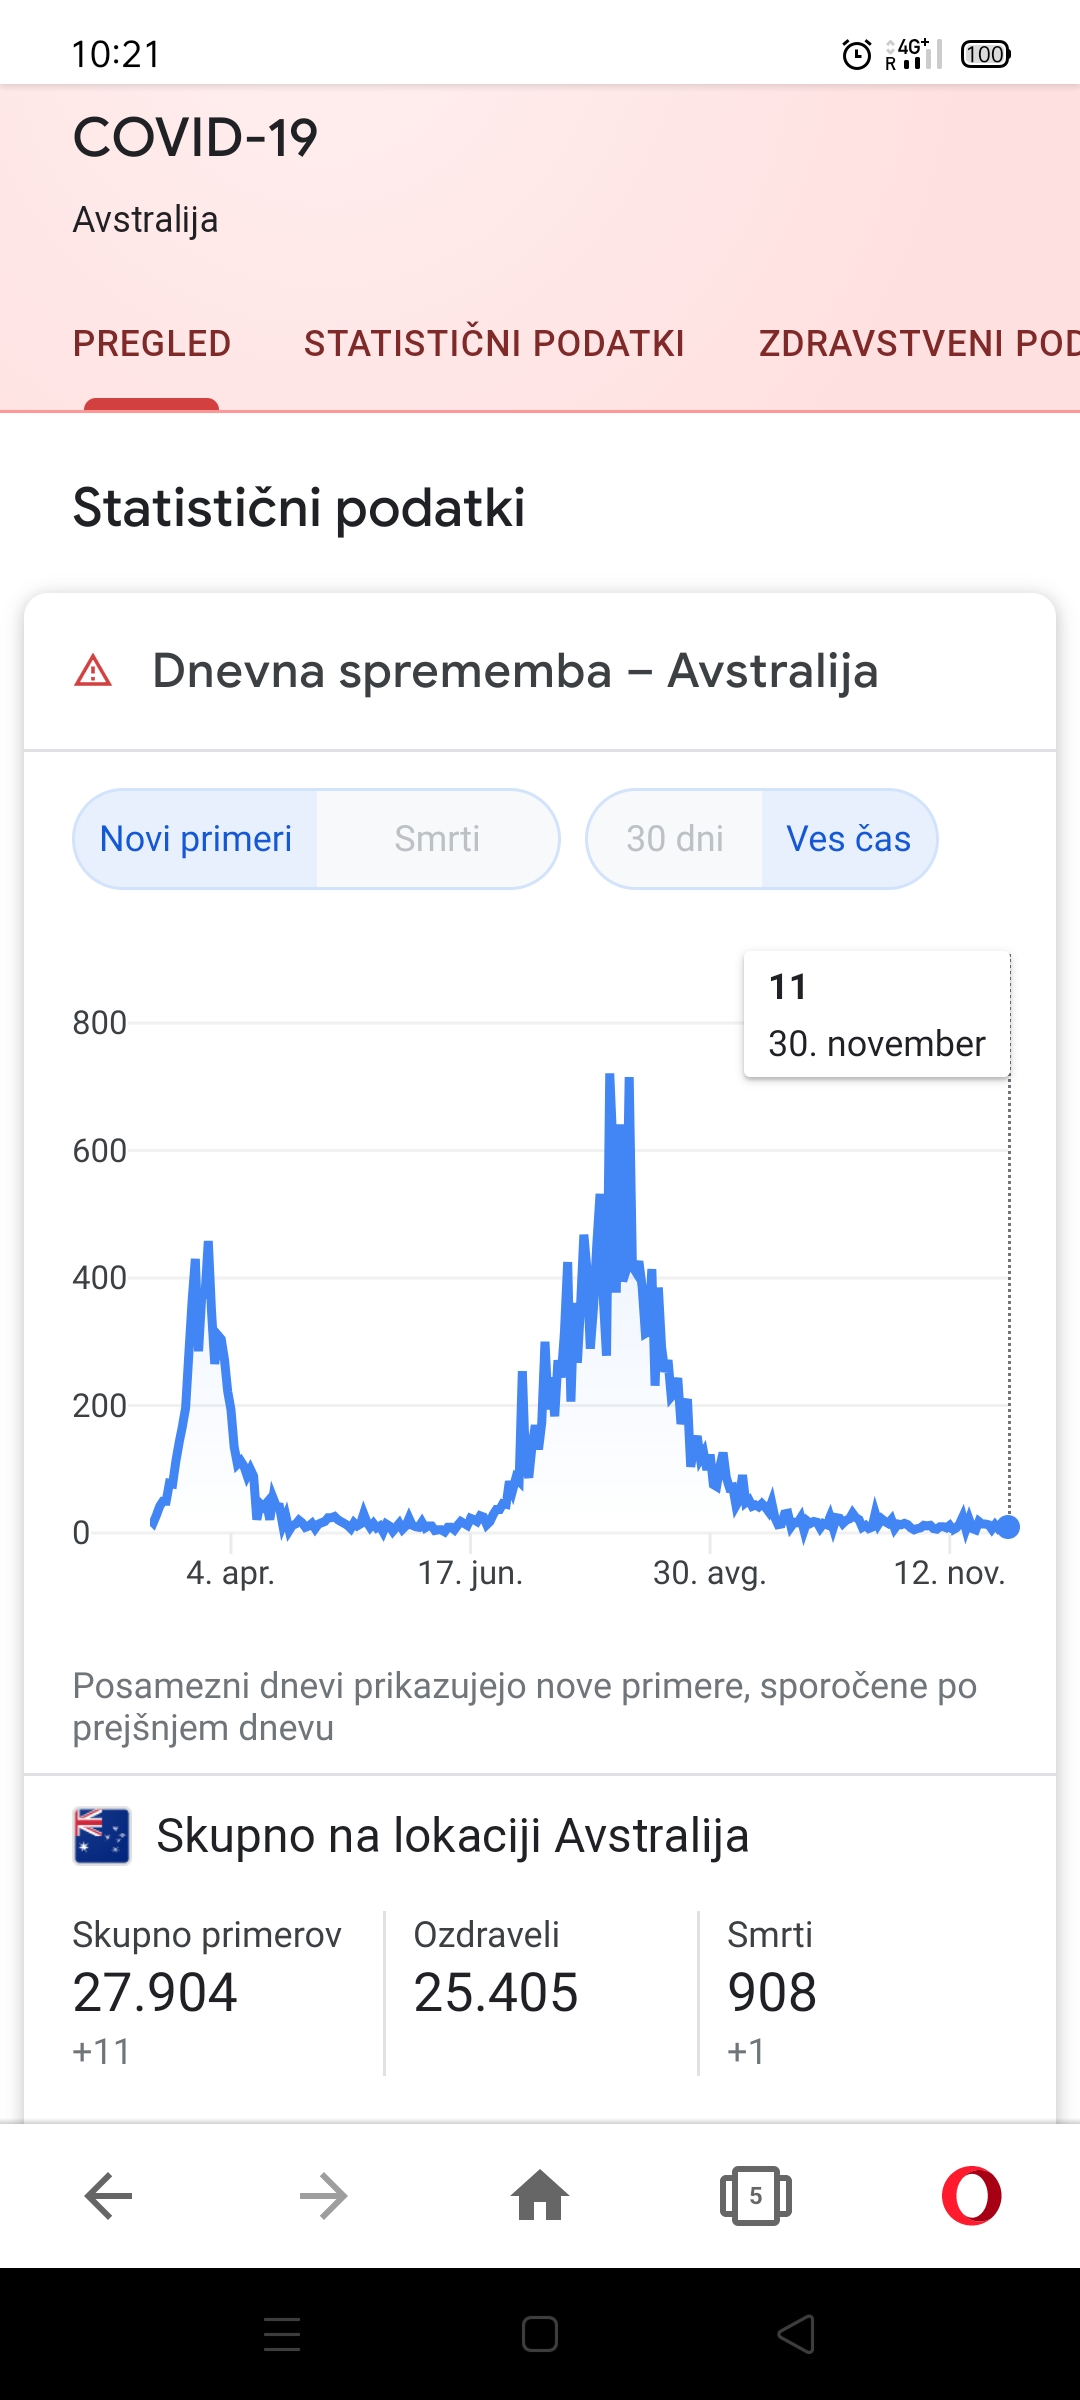The height and width of the screenshot is (2400, 1080).
Task: Open the browser home page
Action: click(540, 2196)
